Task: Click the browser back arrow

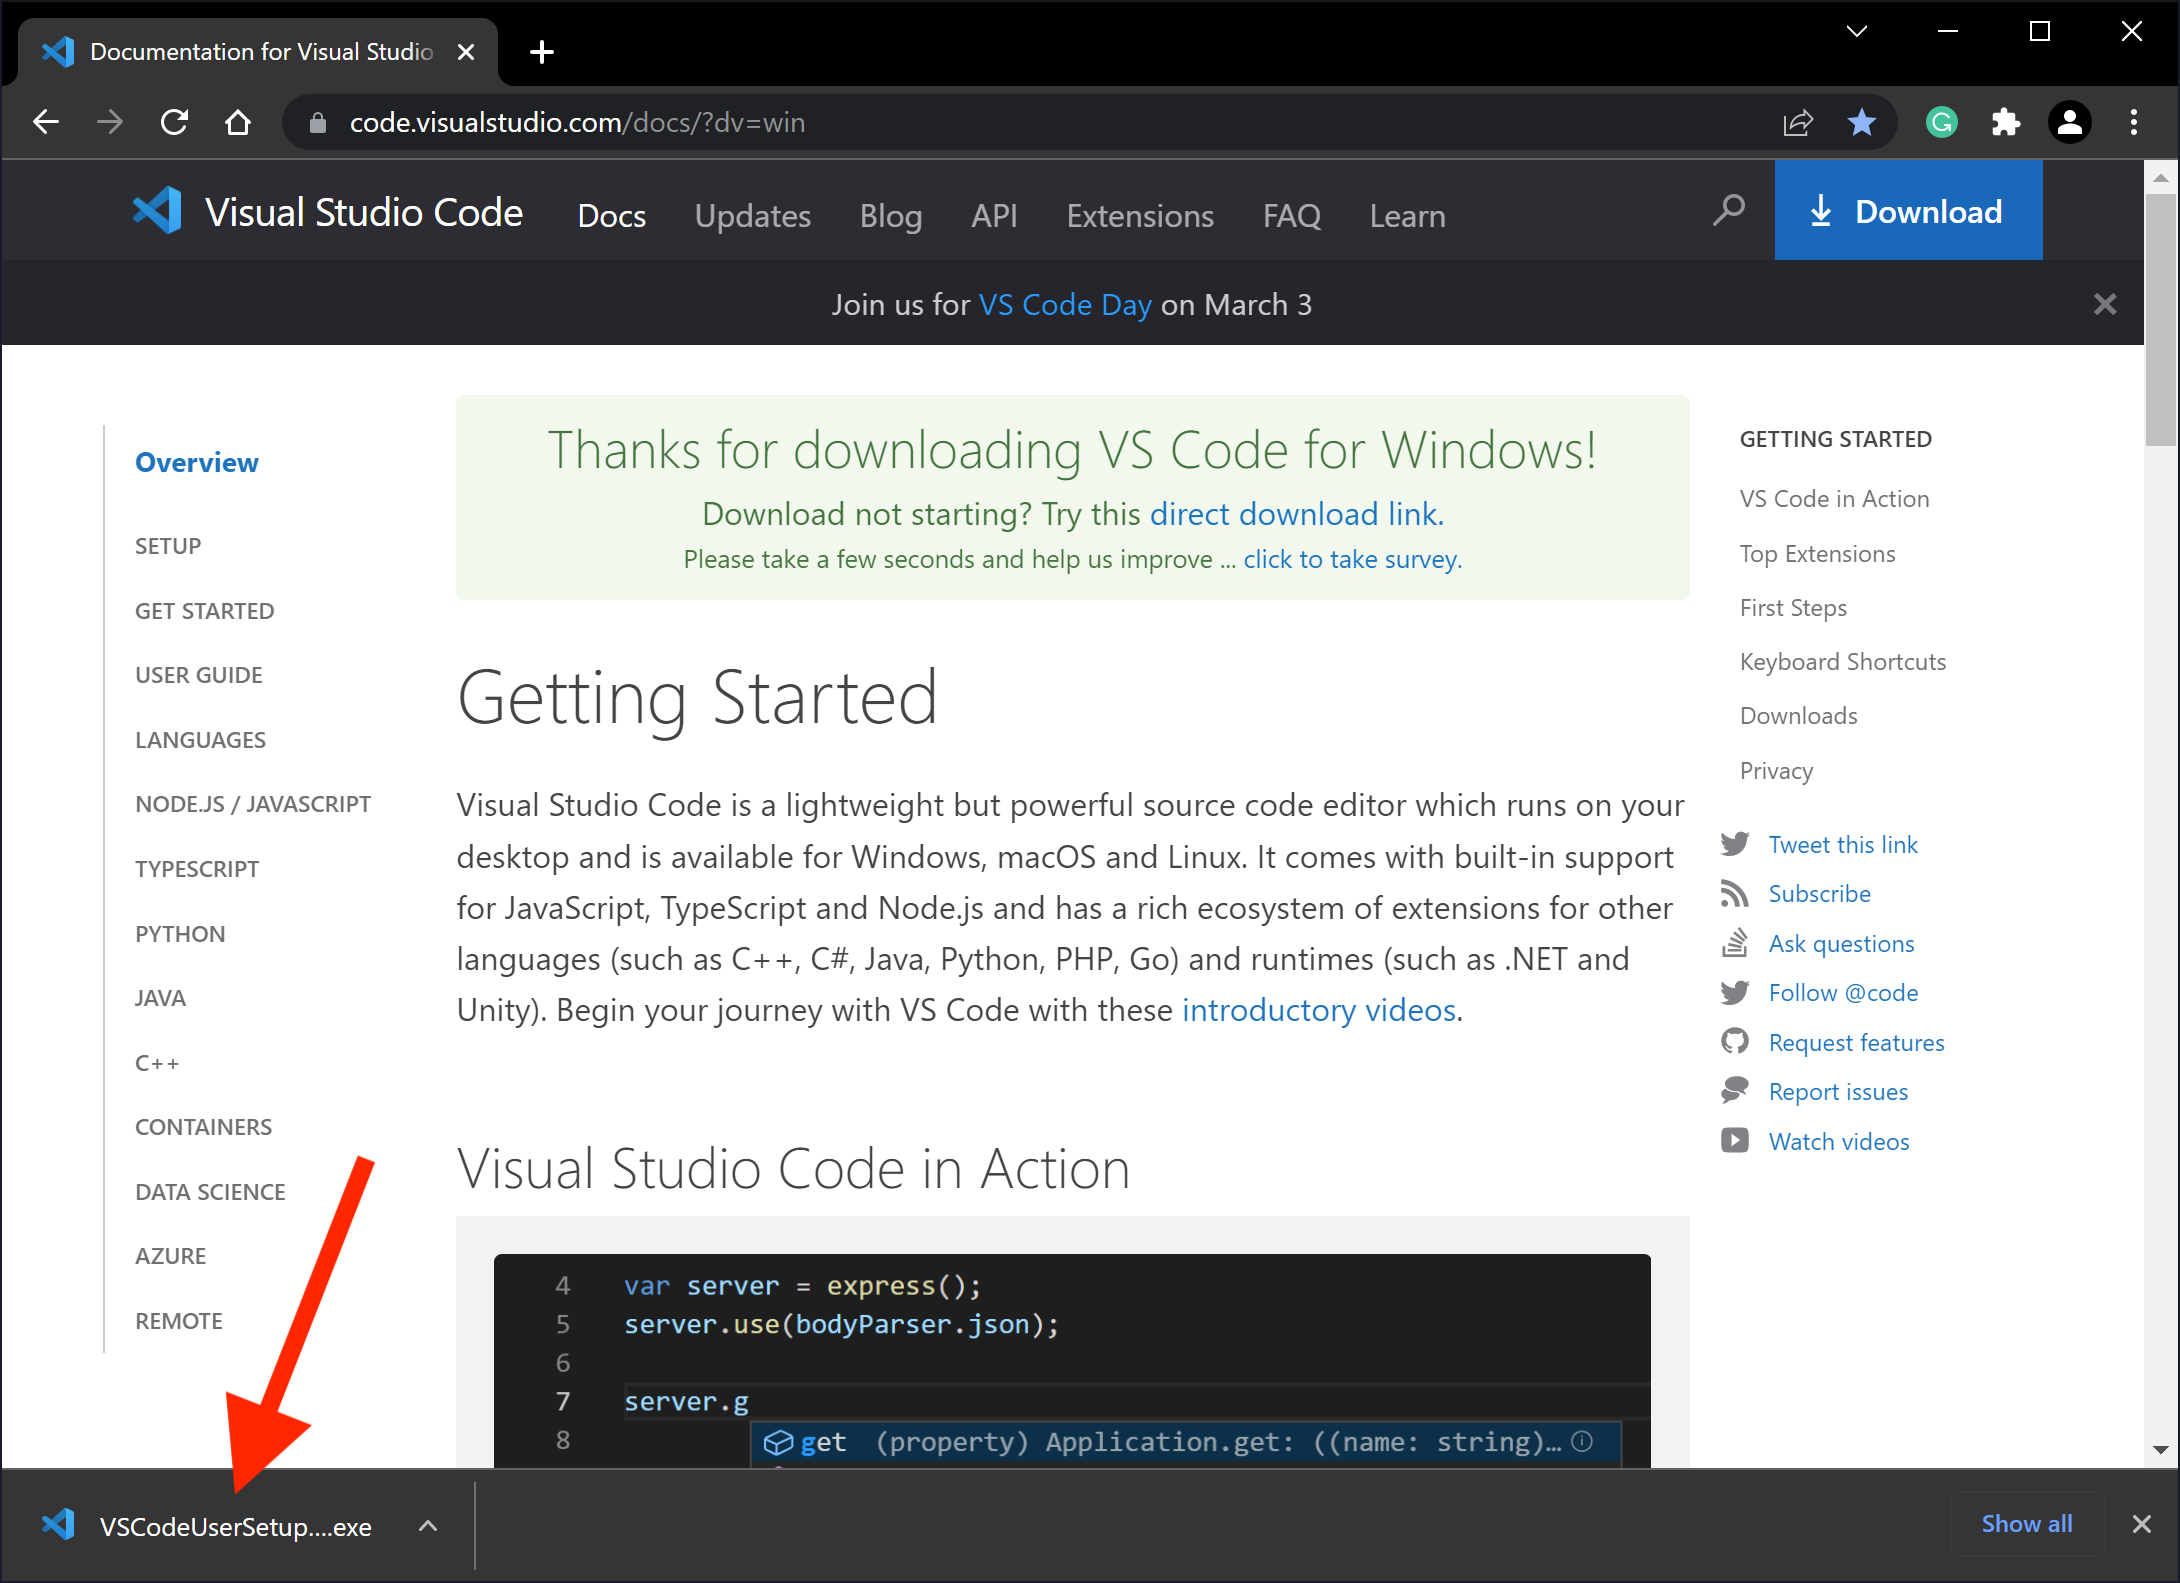Action: (x=46, y=122)
